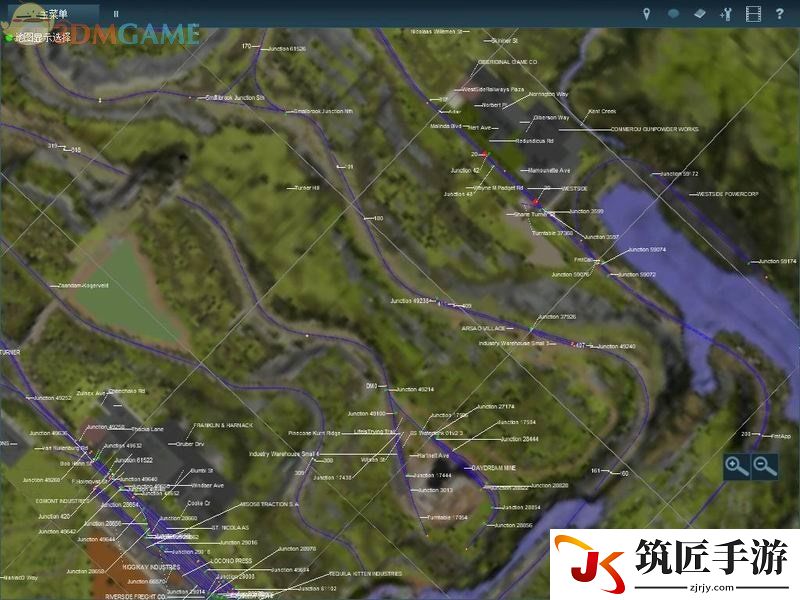Click the LOCONO PRESS label
The height and width of the screenshot is (600, 800).
tap(231, 561)
